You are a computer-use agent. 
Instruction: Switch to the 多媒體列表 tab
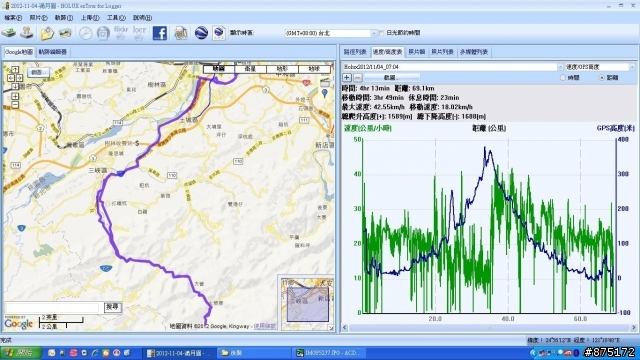tap(474, 52)
